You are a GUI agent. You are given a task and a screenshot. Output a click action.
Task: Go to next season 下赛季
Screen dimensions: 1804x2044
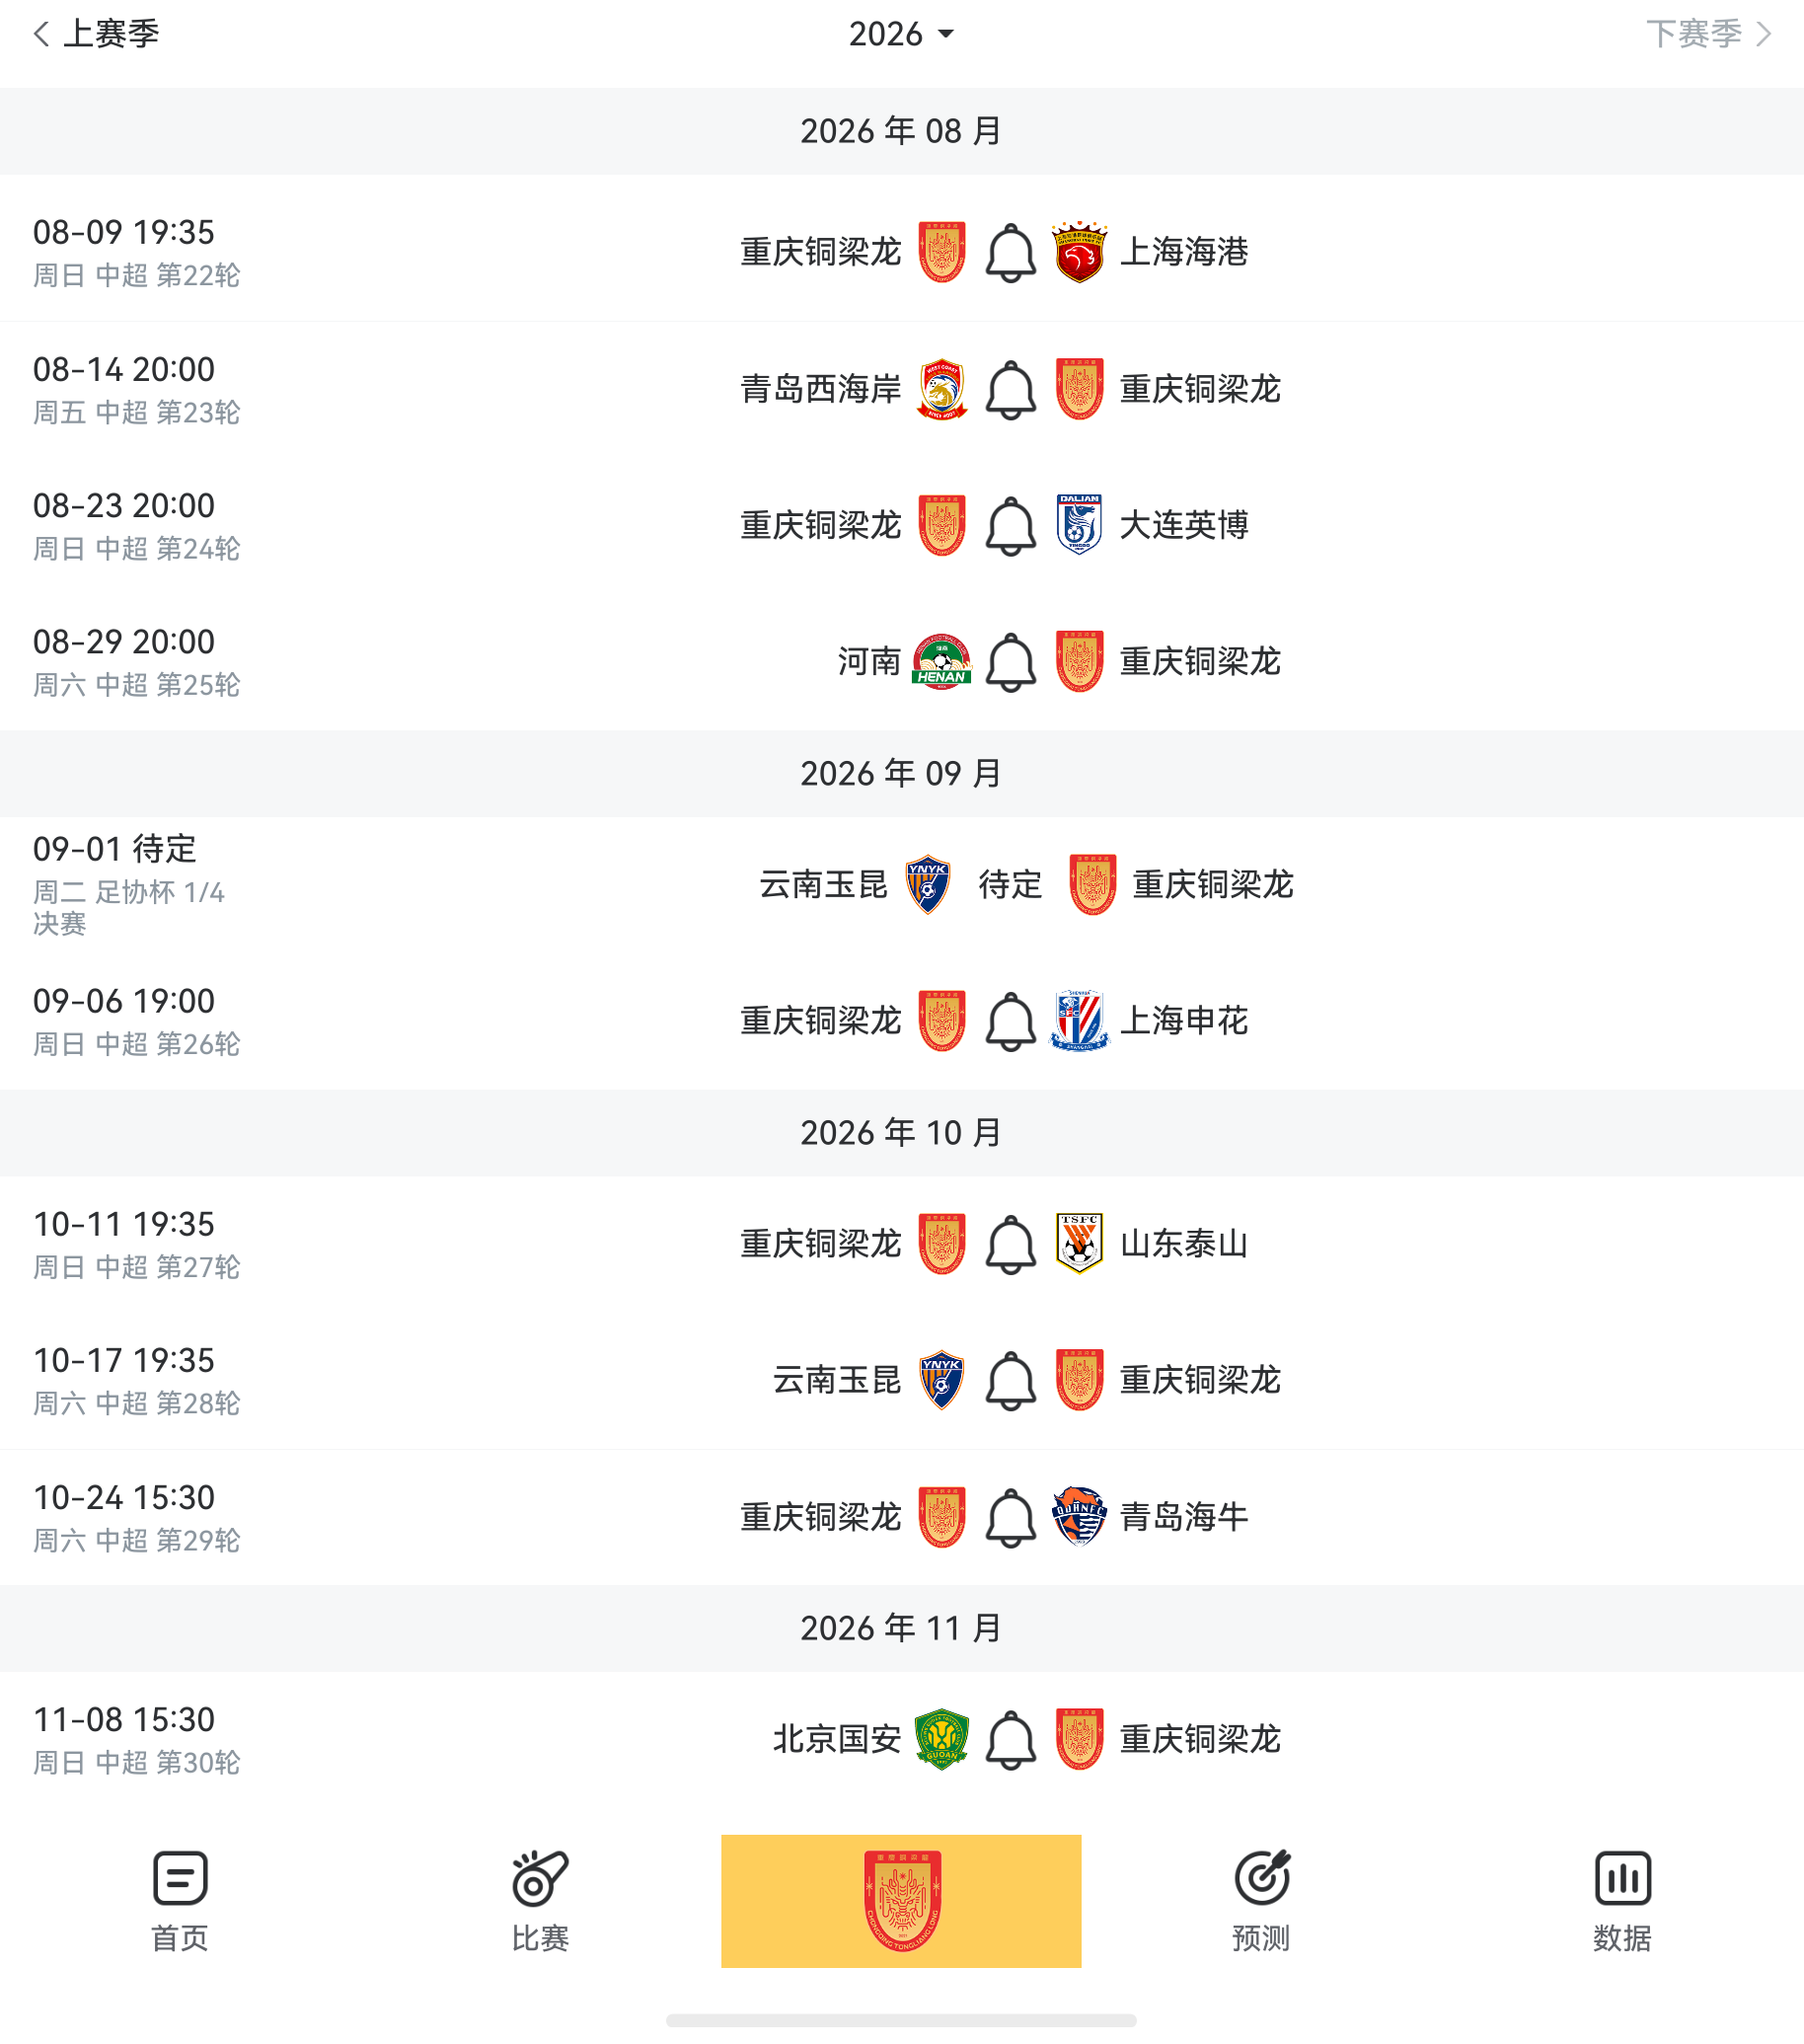[x=1709, y=34]
